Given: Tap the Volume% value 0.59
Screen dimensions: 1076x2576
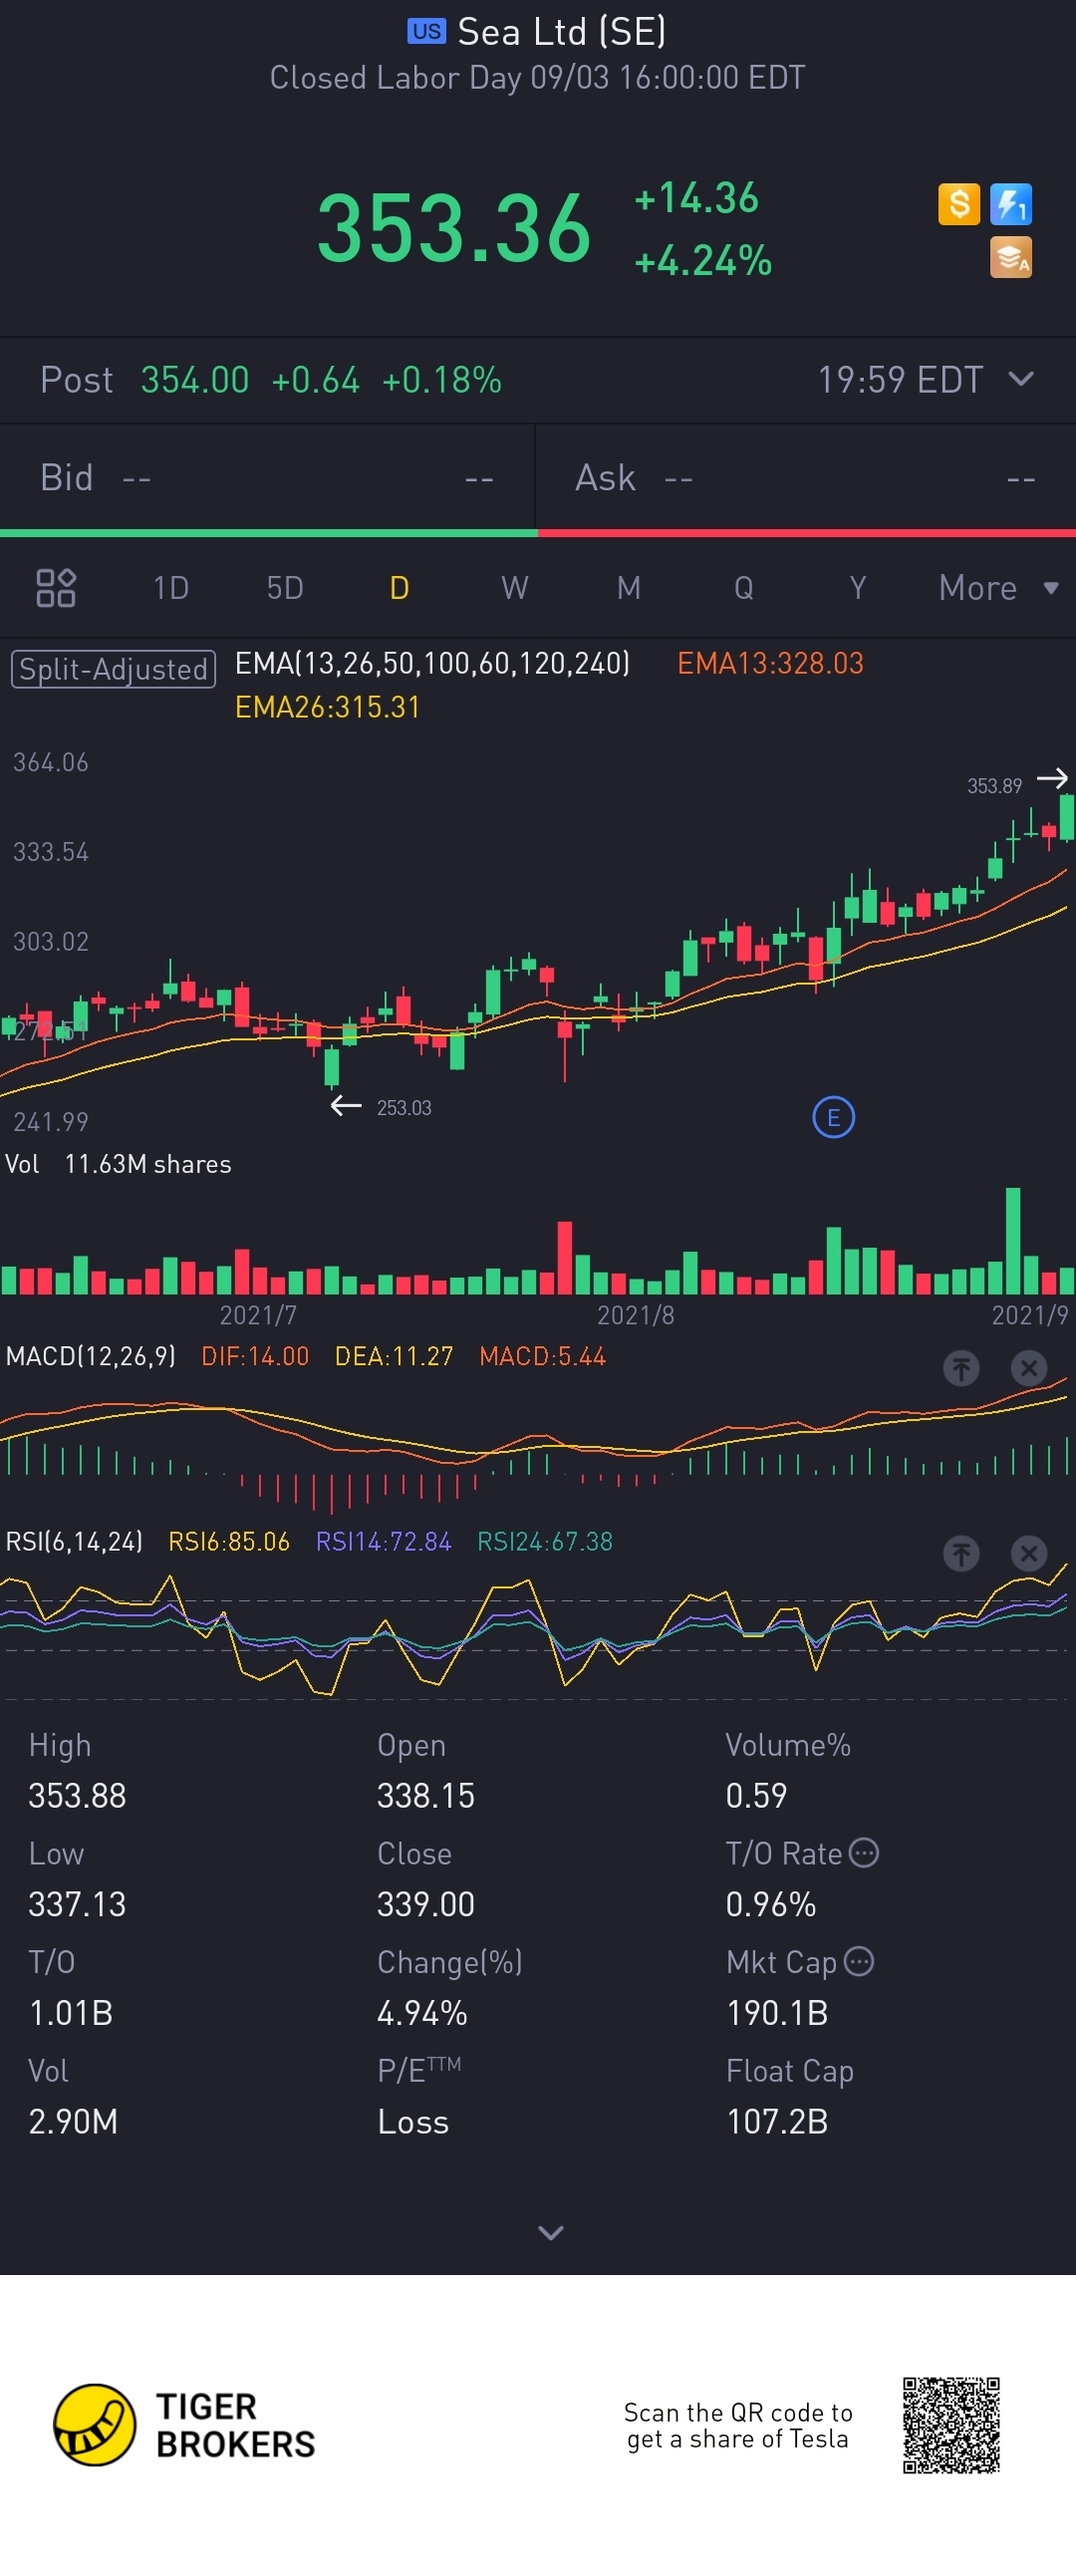Looking at the screenshot, I should pos(756,1795).
